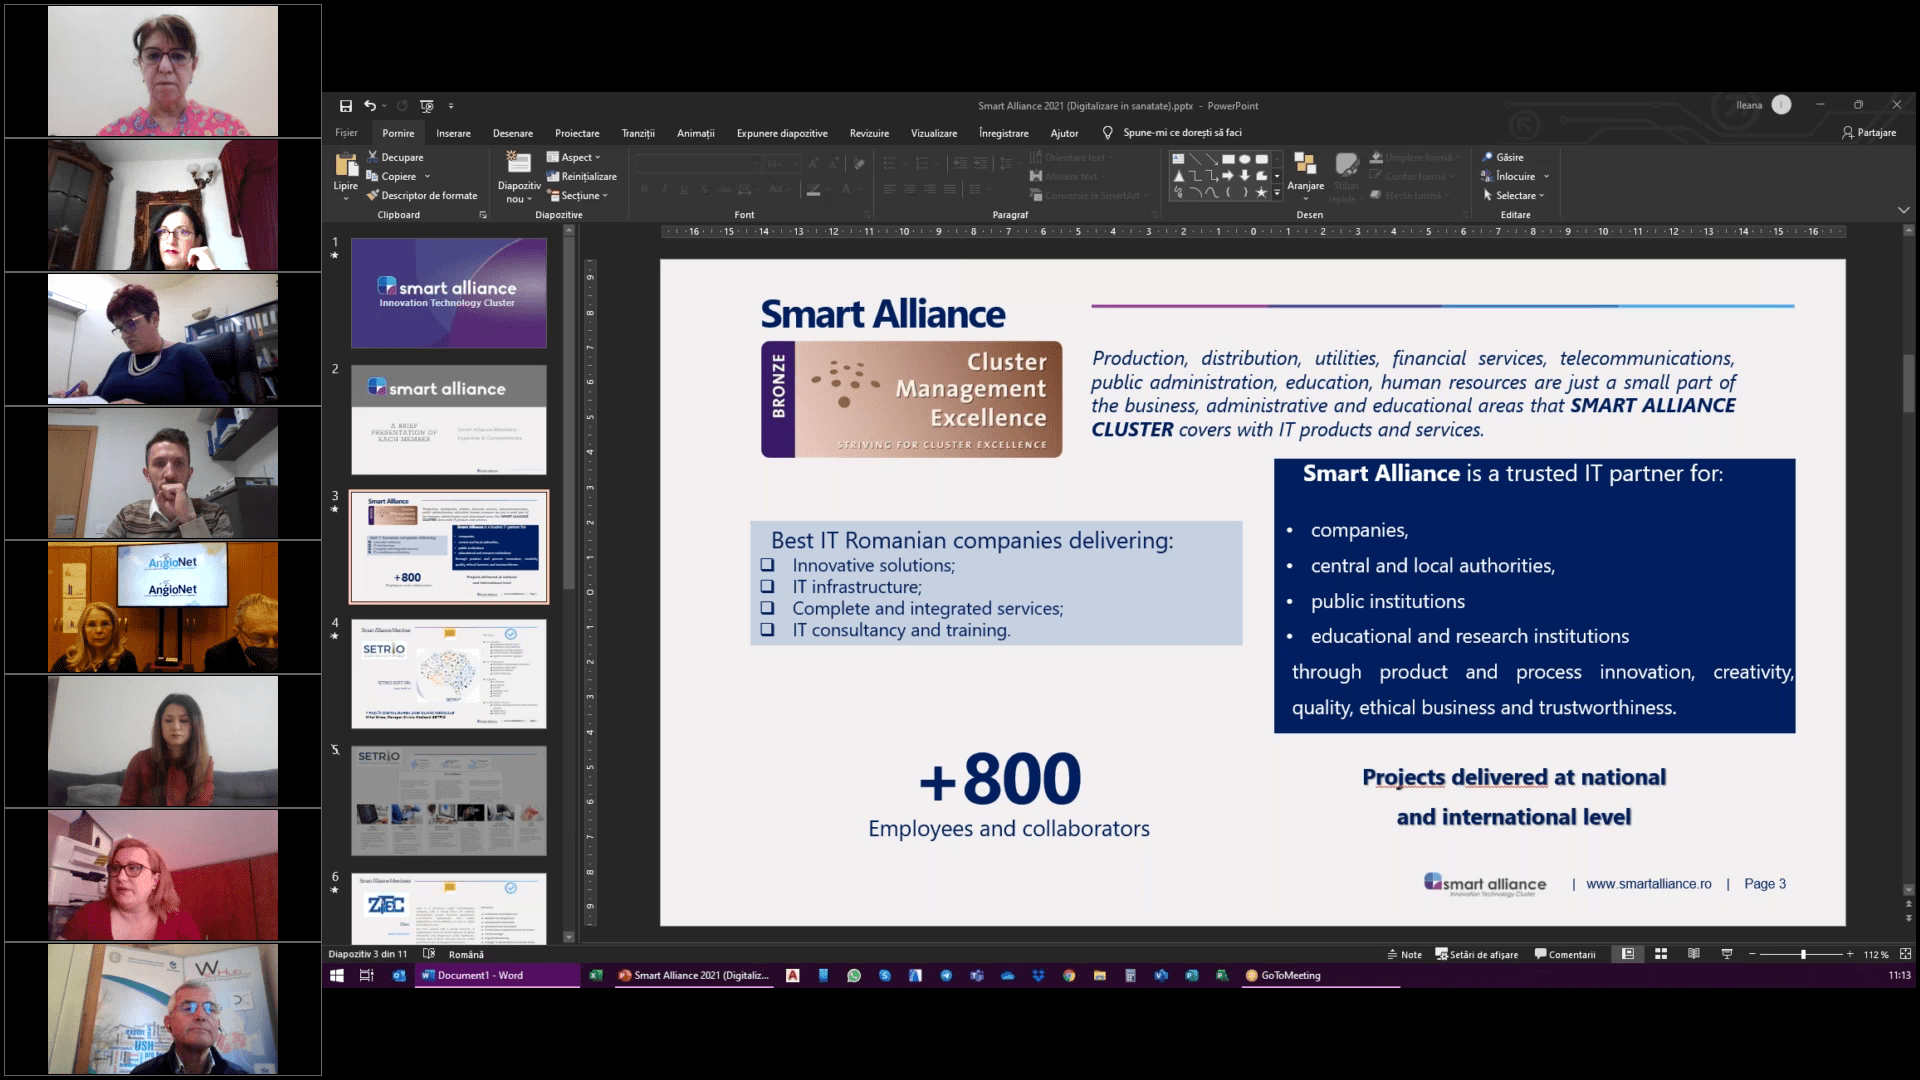Customize the quick access toolbar

click(451, 106)
